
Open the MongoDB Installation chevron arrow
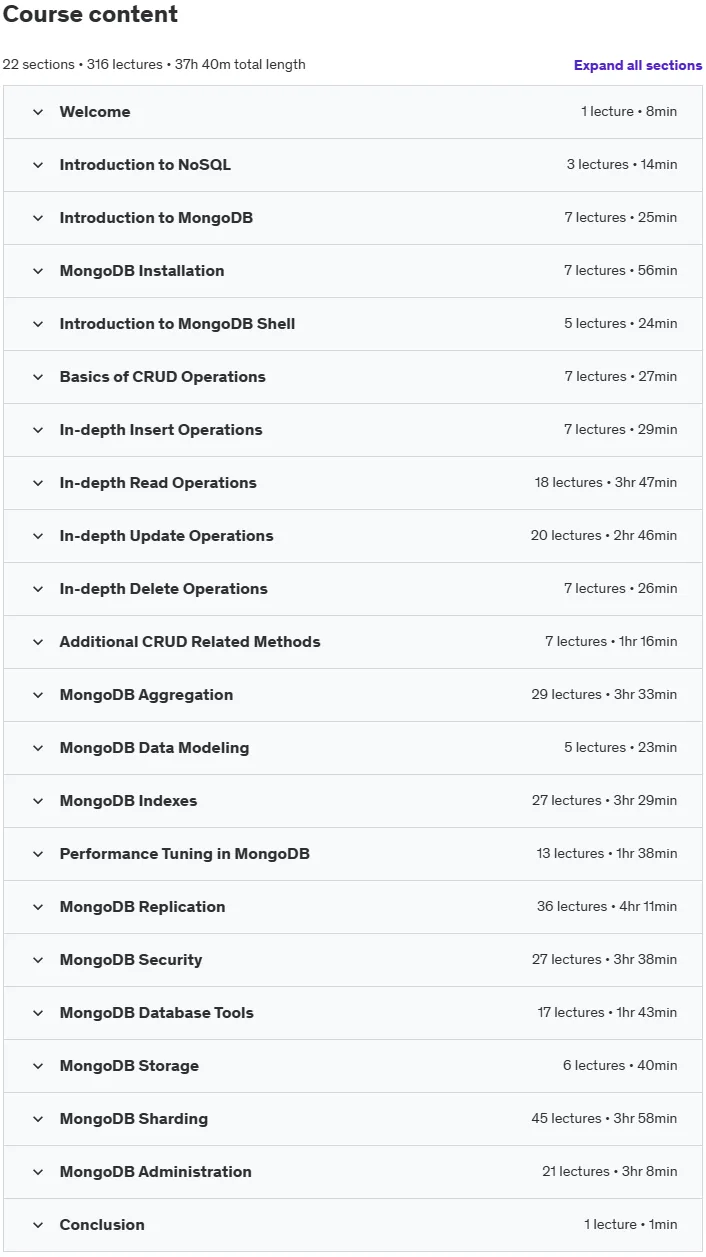click(x=38, y=271)
